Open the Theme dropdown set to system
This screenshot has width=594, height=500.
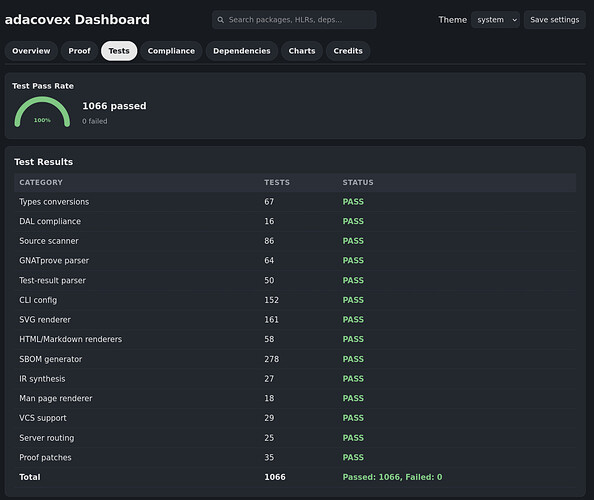point(496,20)
